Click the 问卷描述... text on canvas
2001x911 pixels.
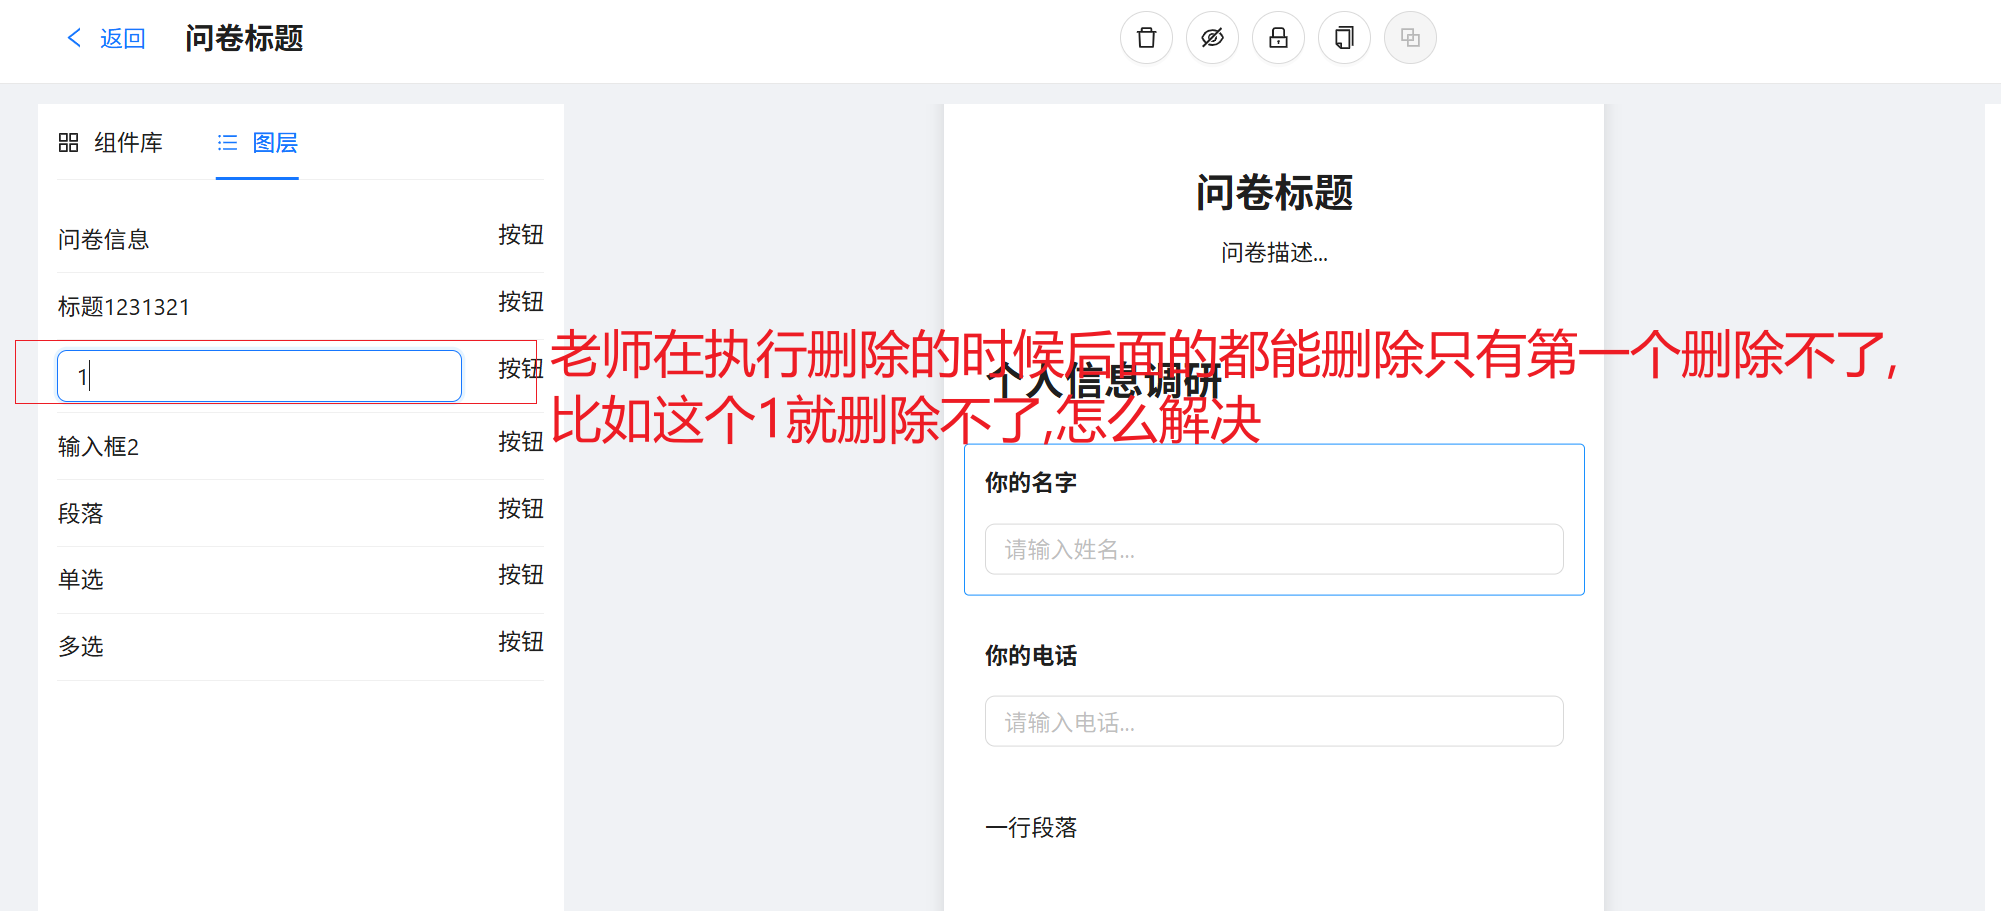(x=1274, y=253)
